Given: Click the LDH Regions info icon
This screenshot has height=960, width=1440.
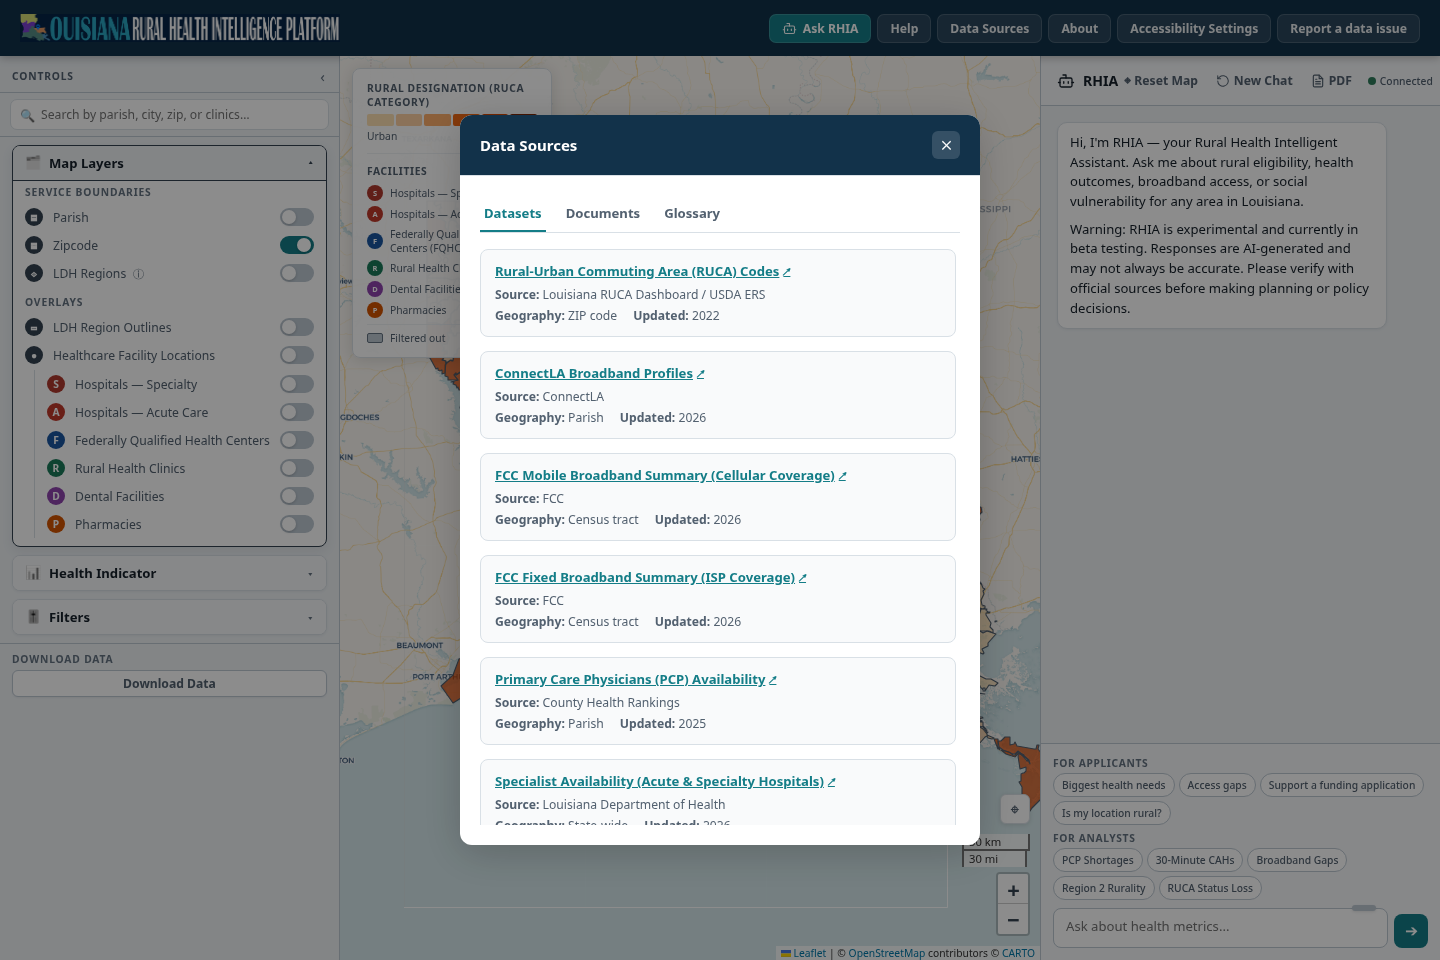Looking at the screenshot, I should 139,274.
